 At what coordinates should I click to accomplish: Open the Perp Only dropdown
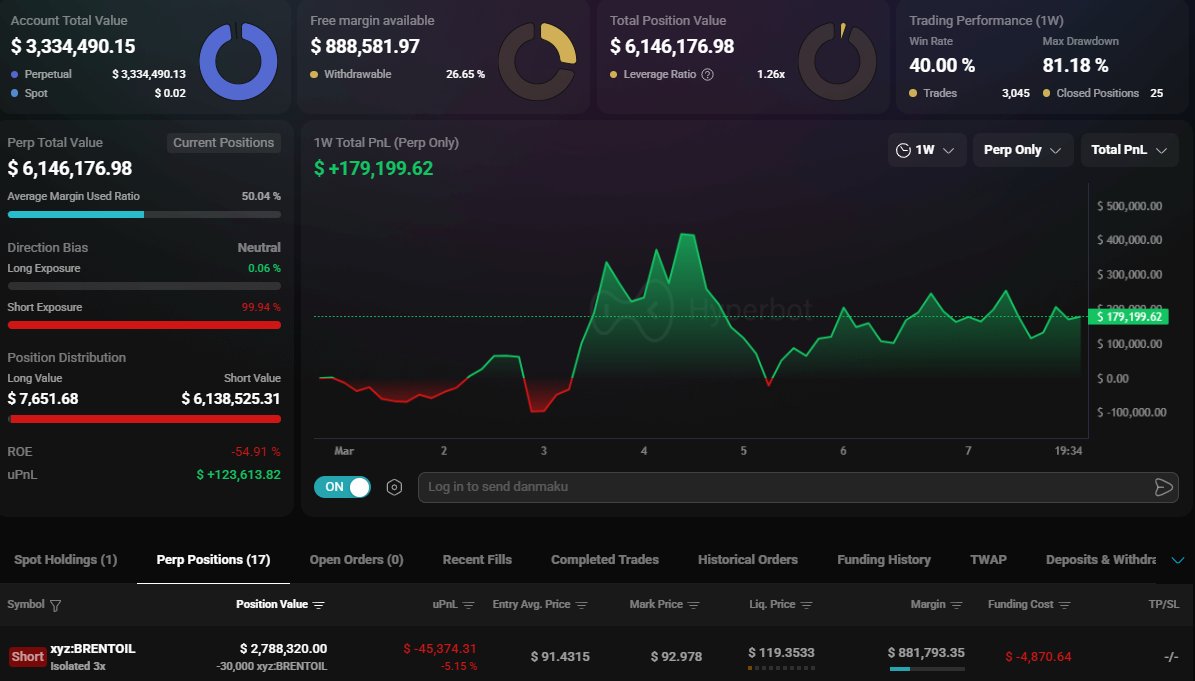(x=1022, y=150)
